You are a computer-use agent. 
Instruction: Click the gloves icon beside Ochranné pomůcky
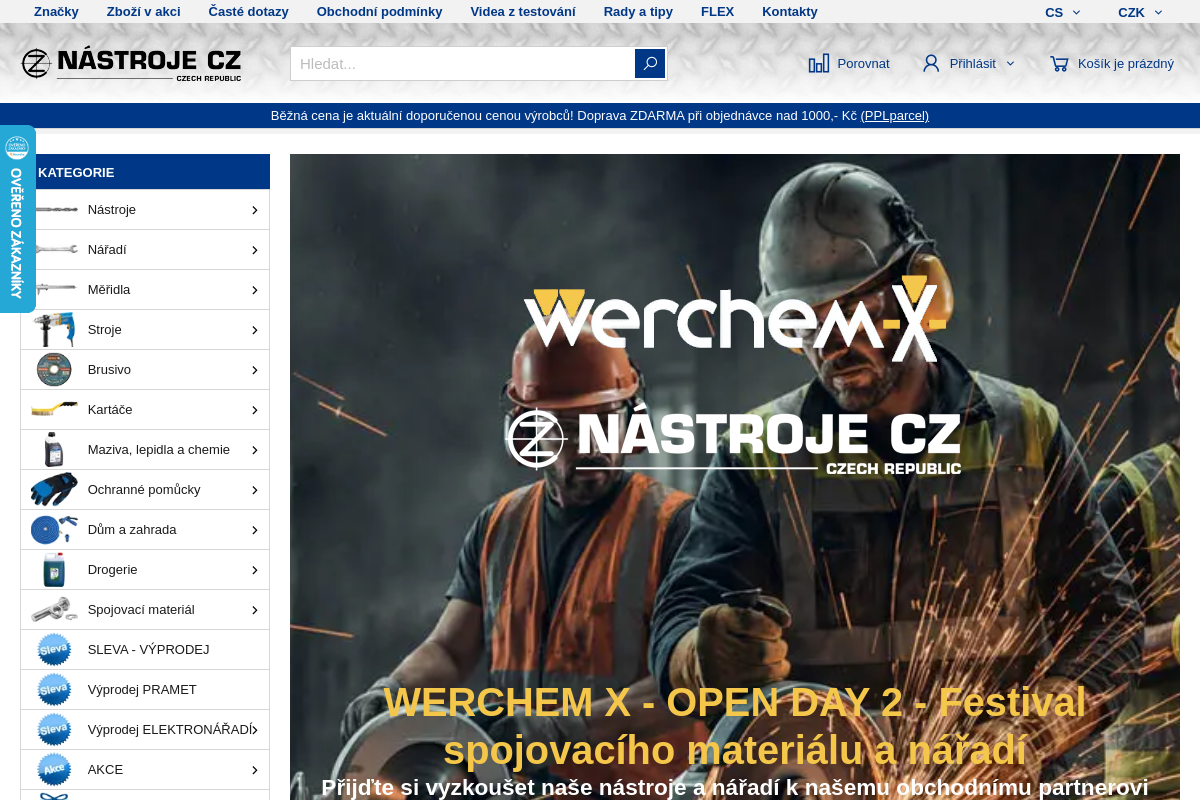[54, 490]
